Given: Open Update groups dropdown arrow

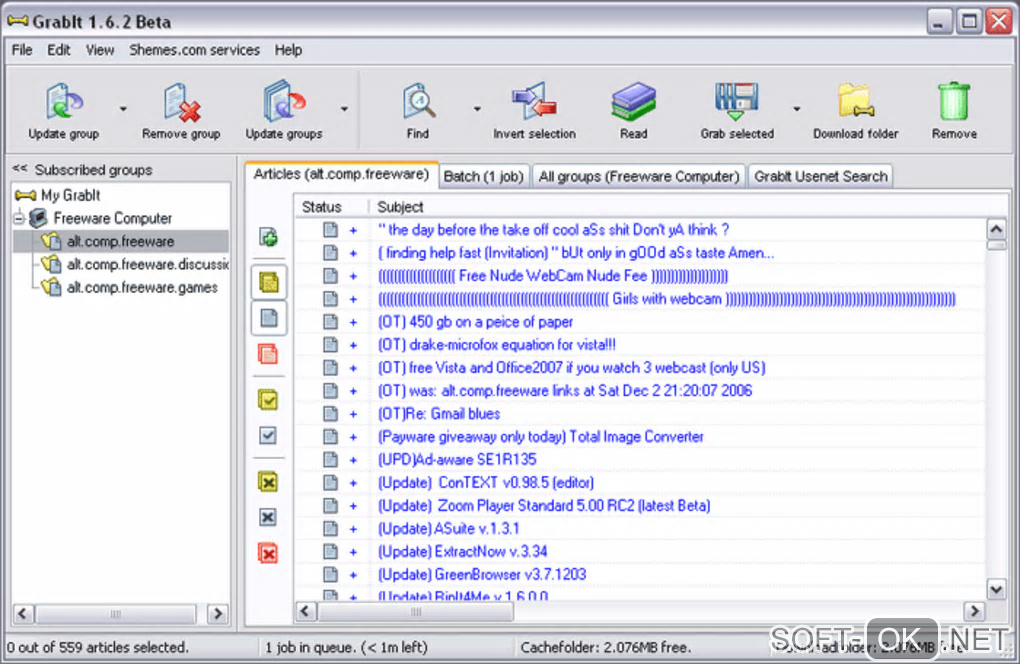Looking at the screenshot, I should (x=344, y=109).
